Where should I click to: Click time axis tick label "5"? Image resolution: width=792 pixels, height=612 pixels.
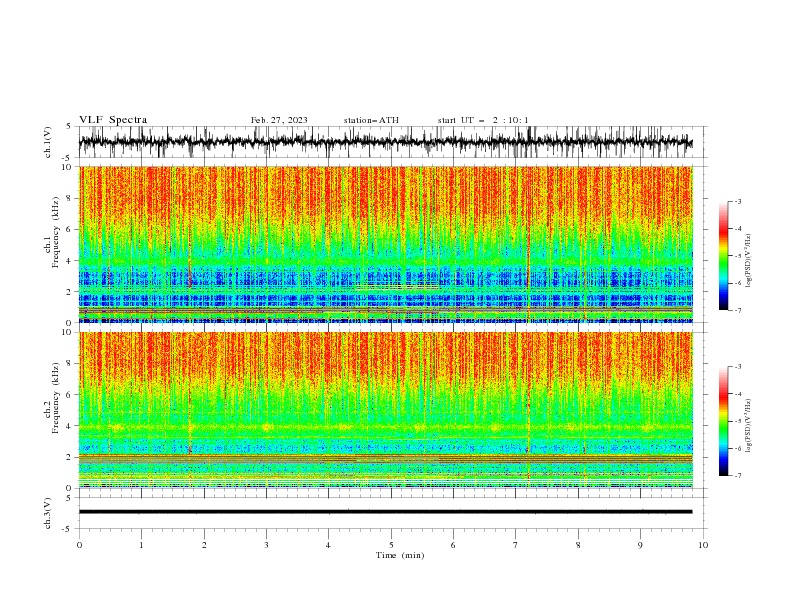tap(391, 545)
